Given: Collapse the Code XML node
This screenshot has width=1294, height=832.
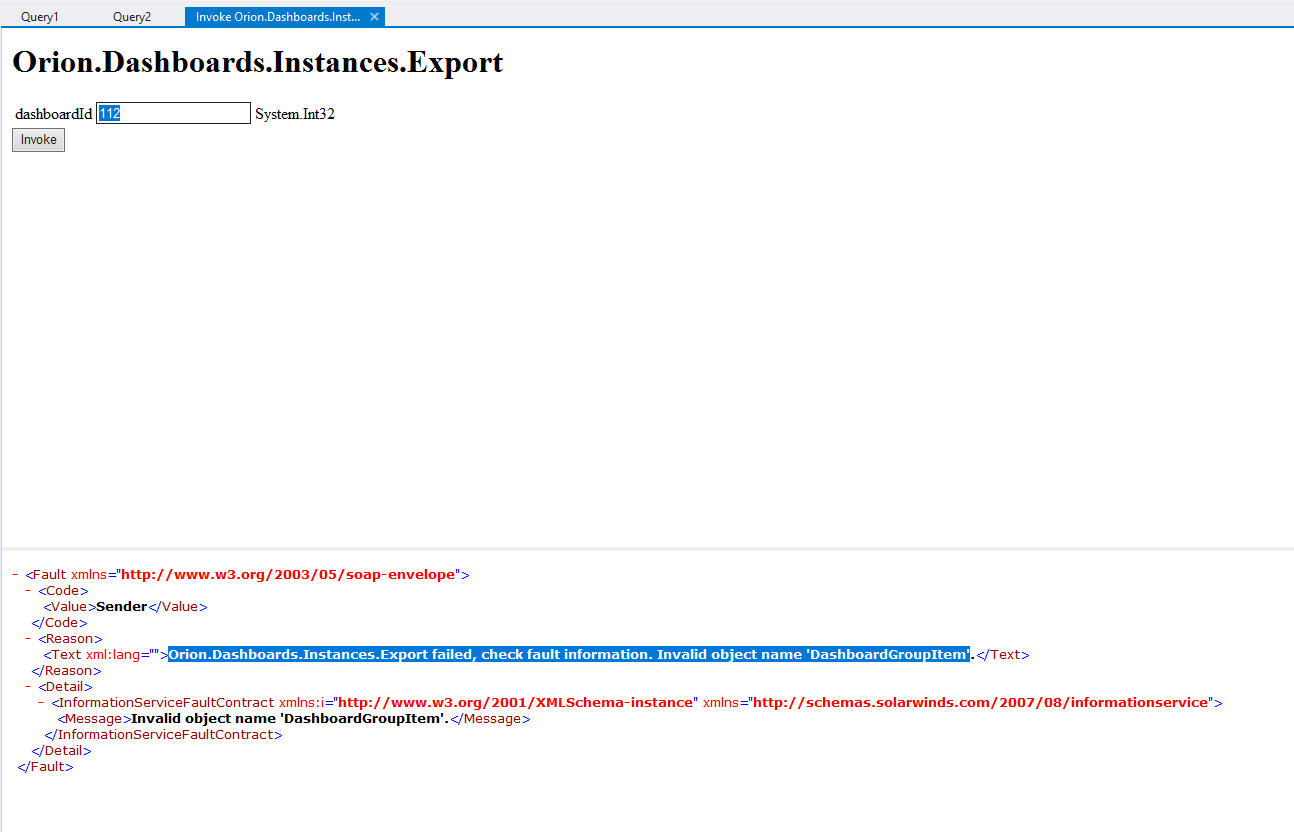Looking at the screenshot, I should click(28, 591).
